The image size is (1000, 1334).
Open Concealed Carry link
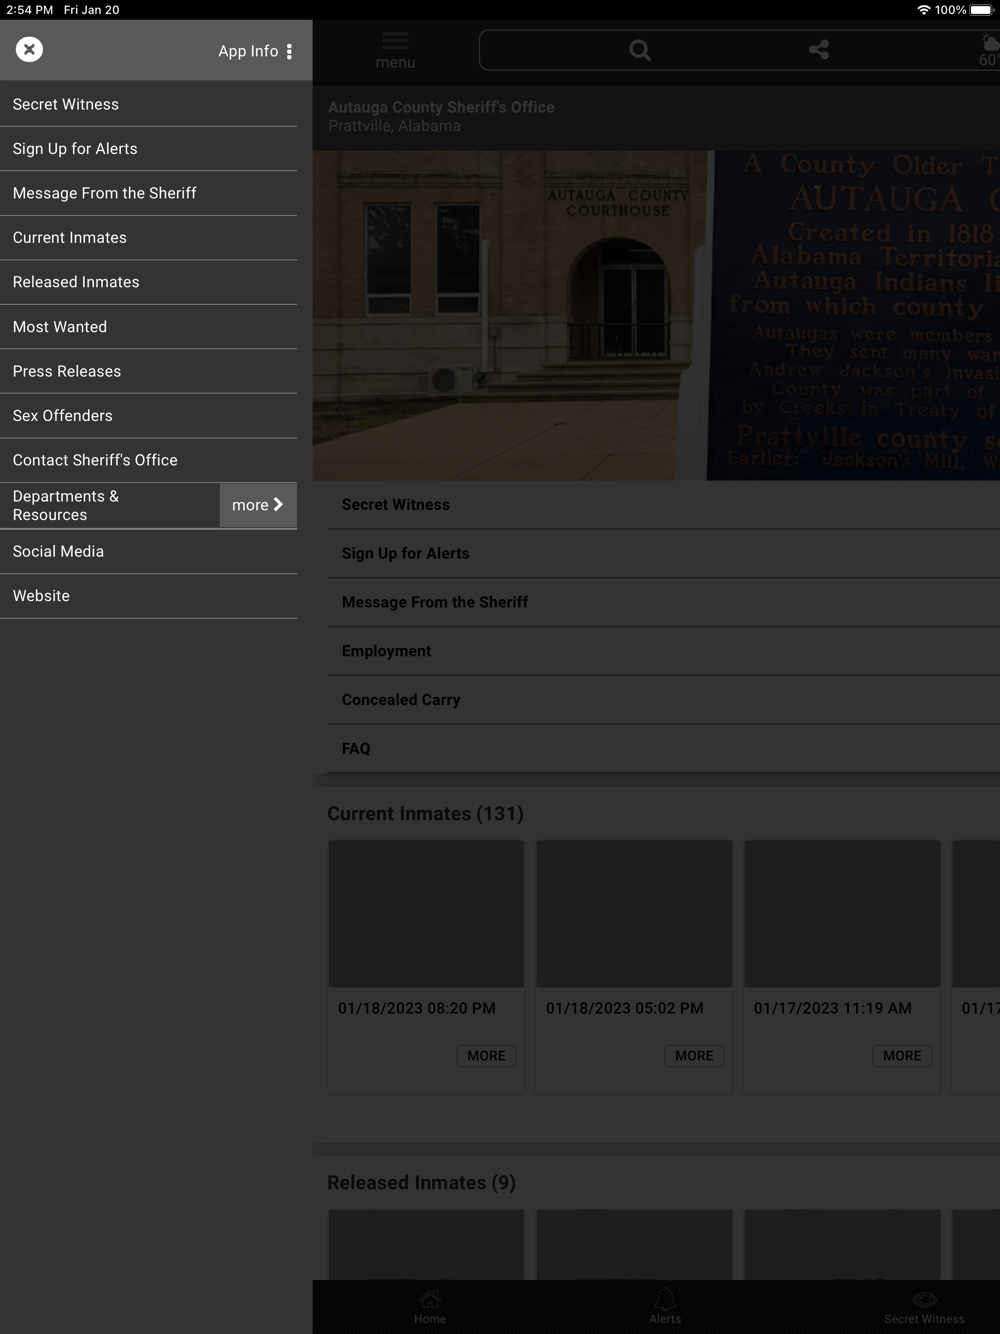[x=663, y=700]
